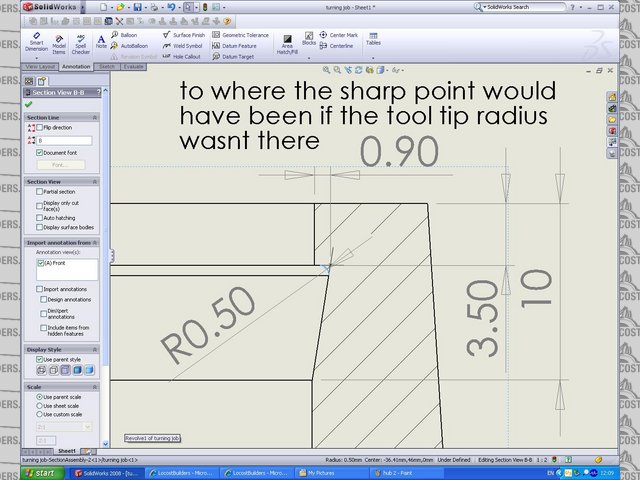
Task: Open the Blocks tool
Action: [309, 38]
